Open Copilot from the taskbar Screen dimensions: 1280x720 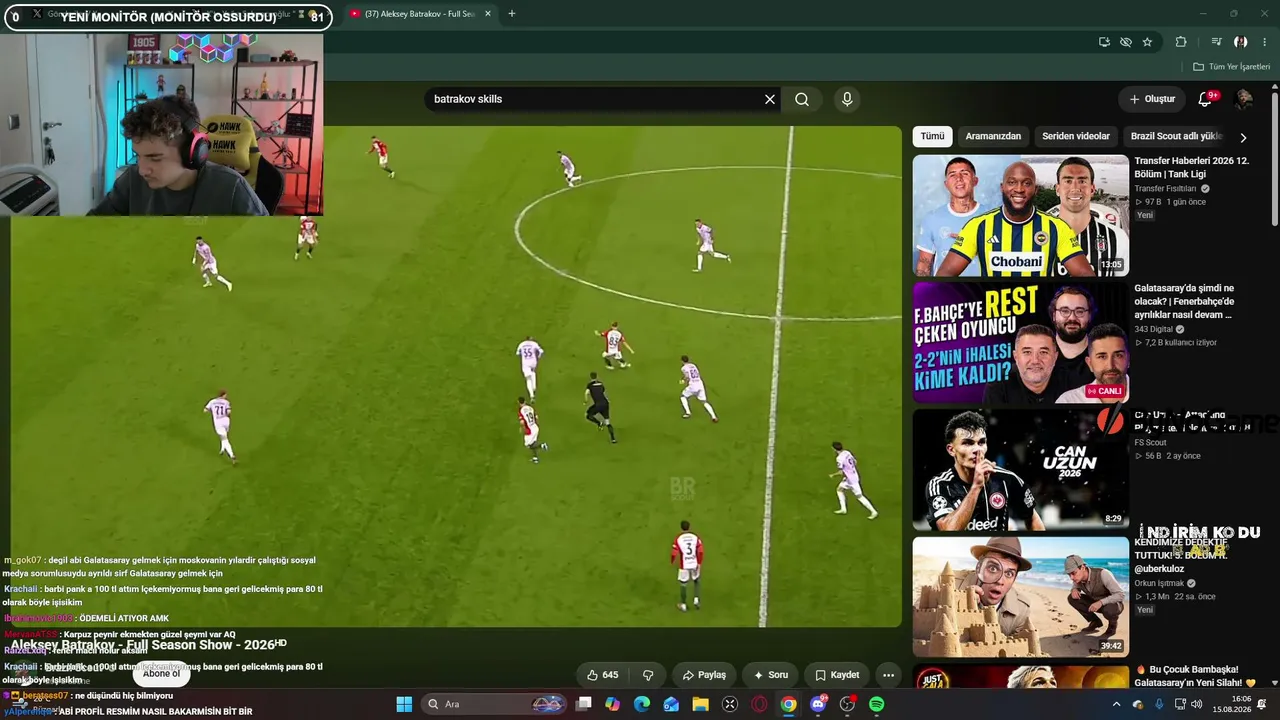[612, 704]
